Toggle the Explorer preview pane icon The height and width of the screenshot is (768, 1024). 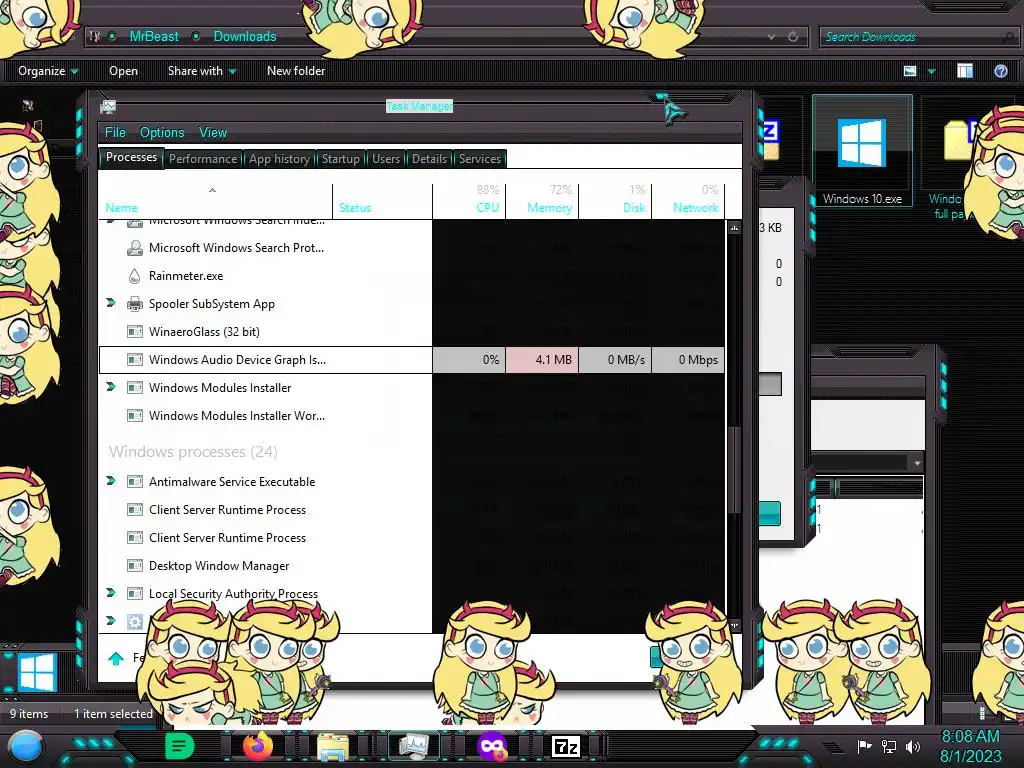tap(965, 71)
